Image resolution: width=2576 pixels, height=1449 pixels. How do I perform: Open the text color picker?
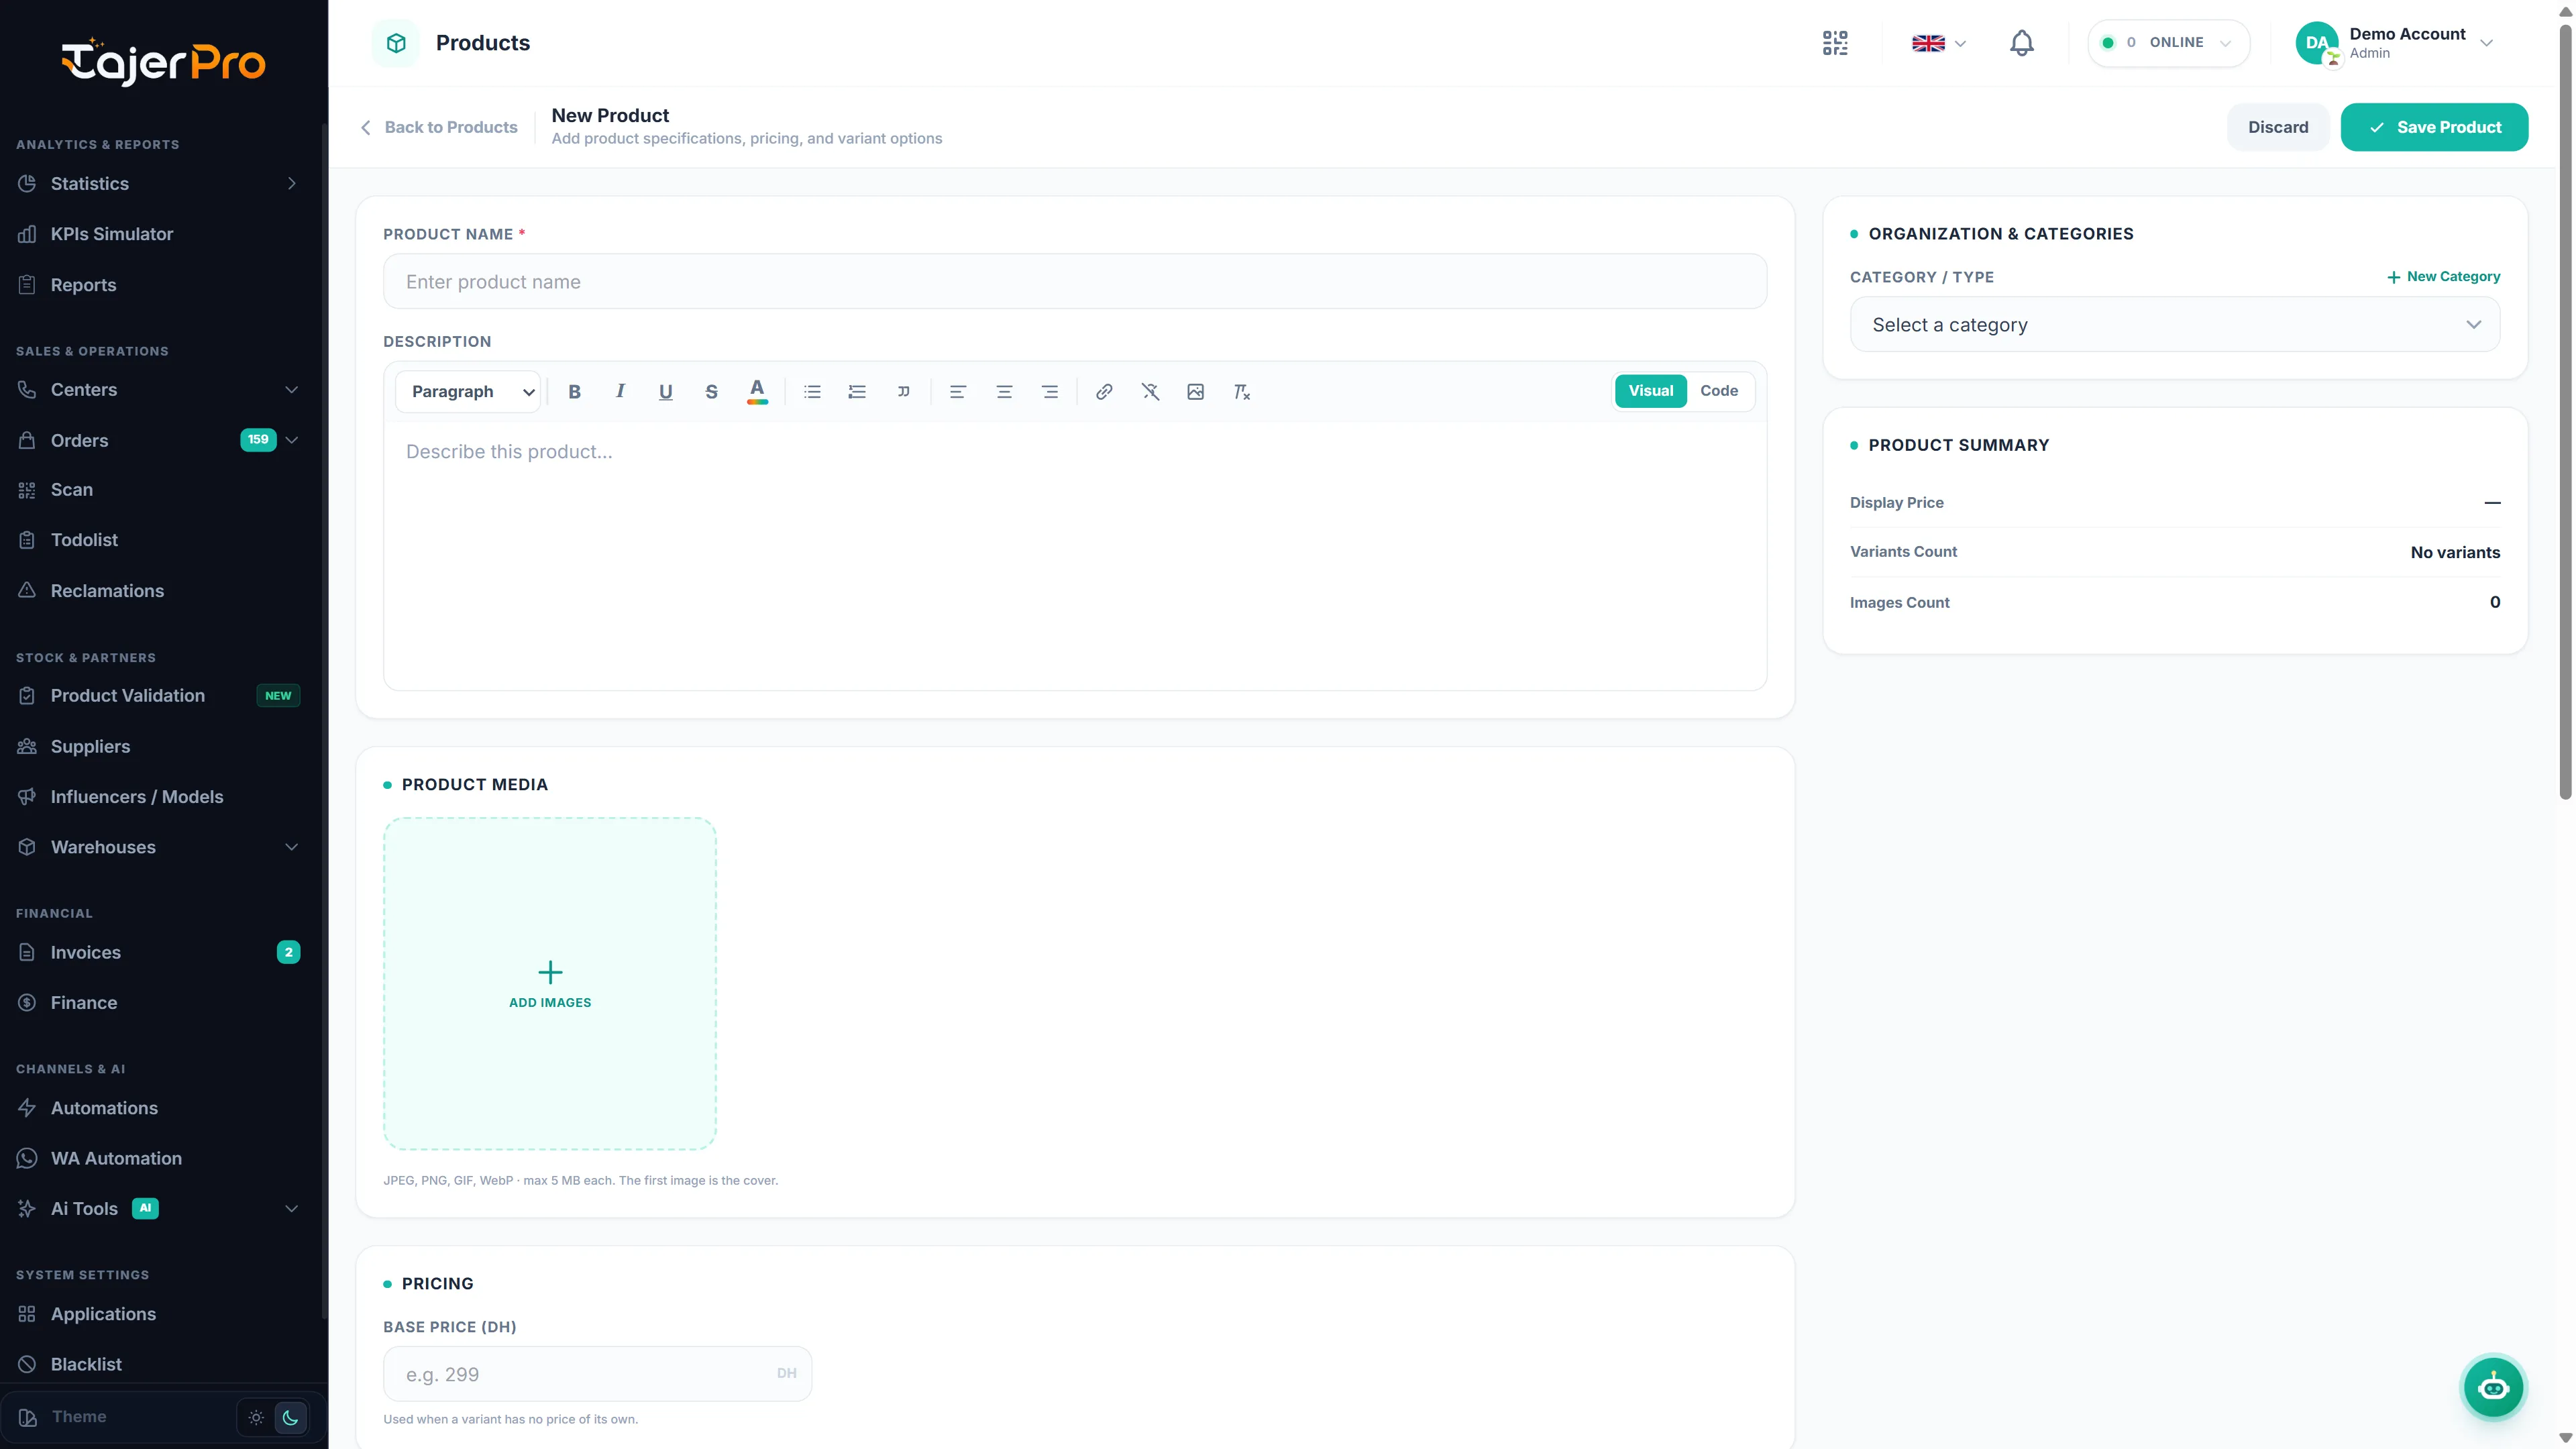point(757,391)
